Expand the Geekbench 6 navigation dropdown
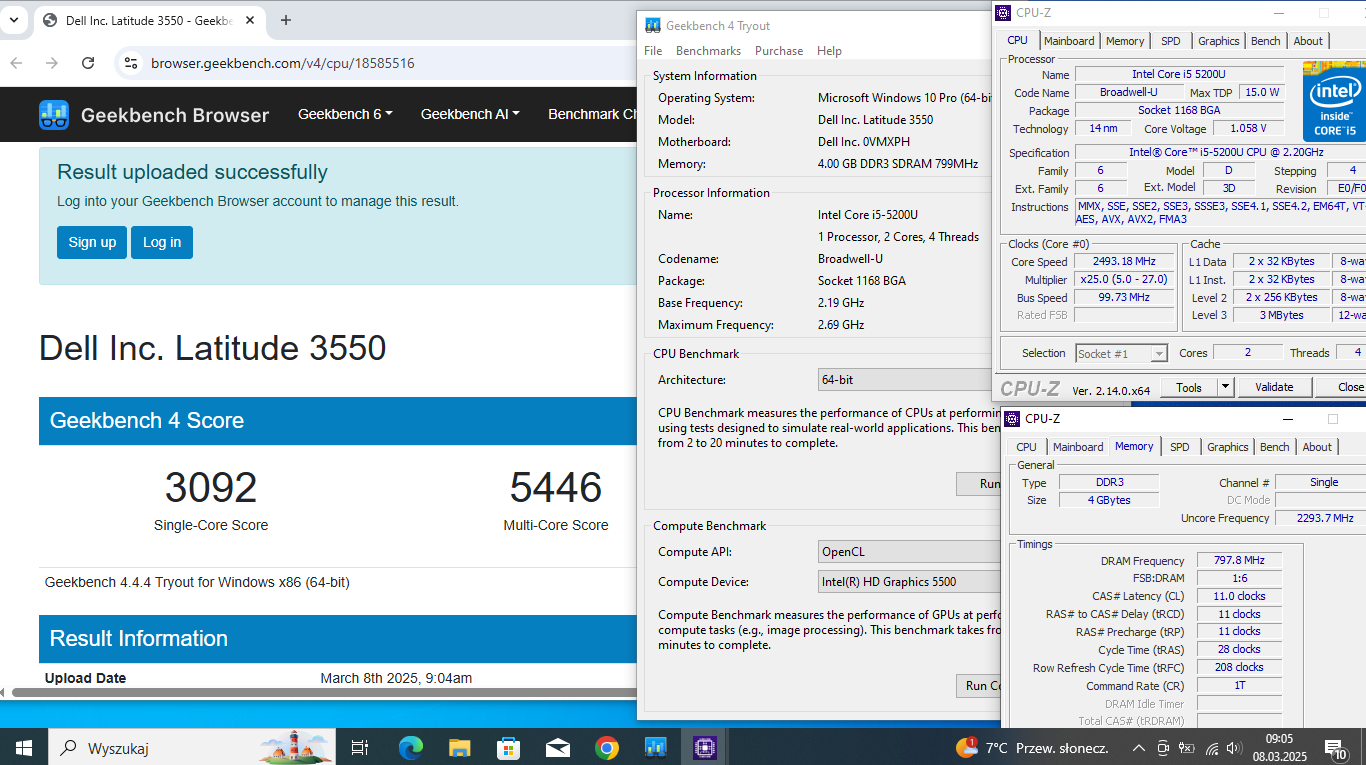Screen dimensions: 1366x765 pyautogui.click(x=345, y=114)
